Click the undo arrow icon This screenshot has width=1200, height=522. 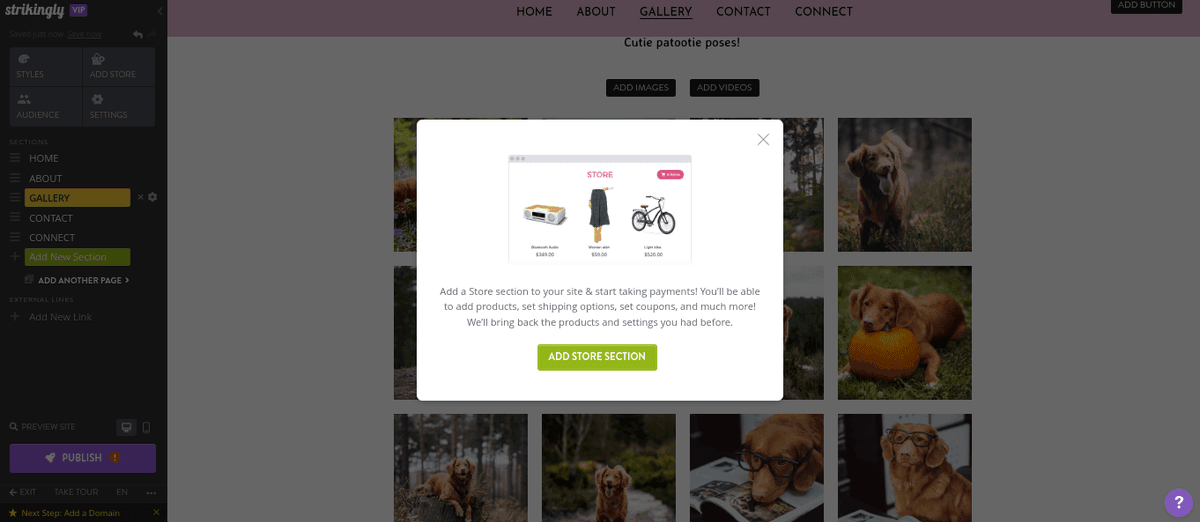[x=138, y=34]
